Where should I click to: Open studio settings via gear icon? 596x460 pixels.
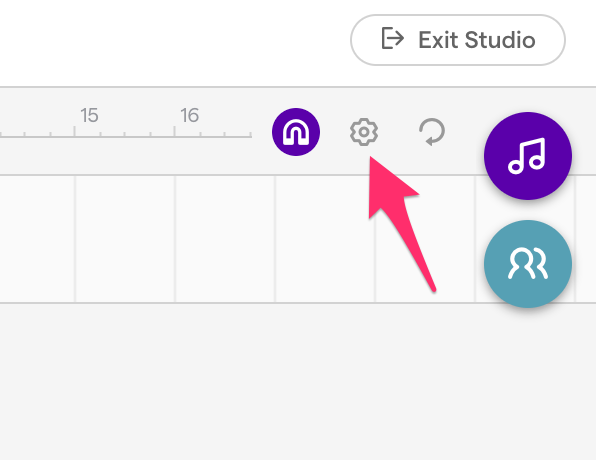(364, 132)
